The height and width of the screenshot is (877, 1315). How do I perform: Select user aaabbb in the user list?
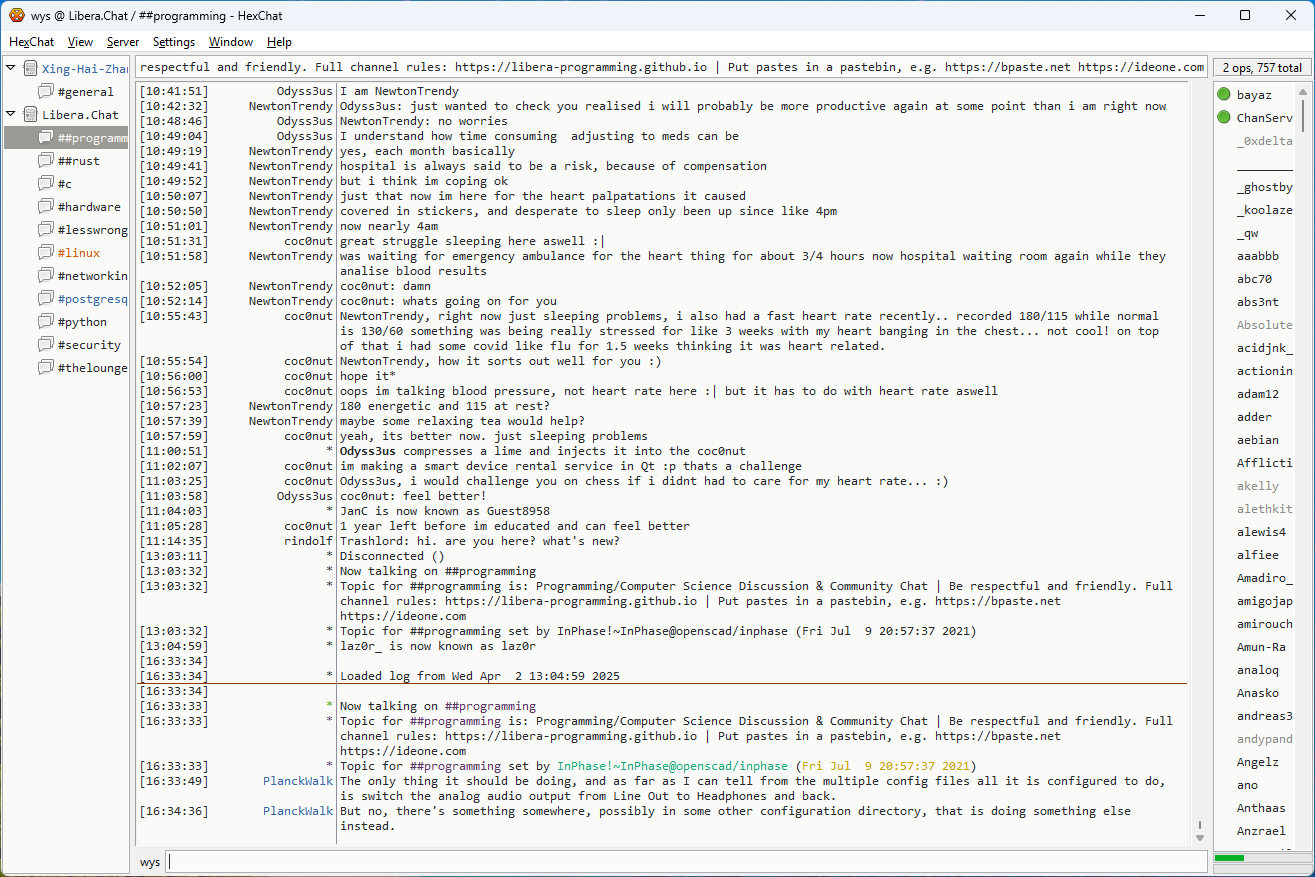point(1257,256)
